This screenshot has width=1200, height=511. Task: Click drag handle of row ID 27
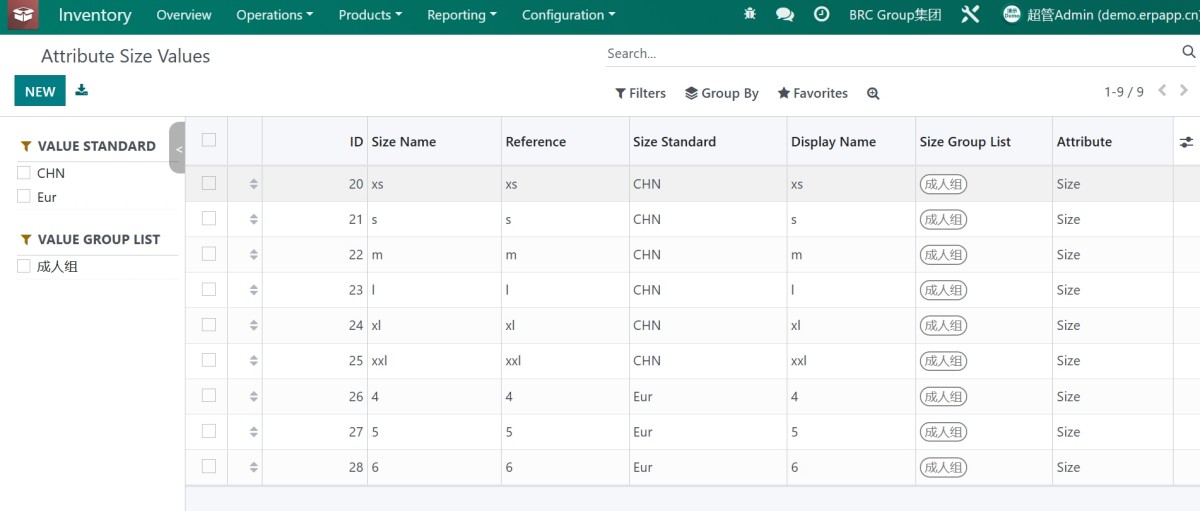pos(254,432)
